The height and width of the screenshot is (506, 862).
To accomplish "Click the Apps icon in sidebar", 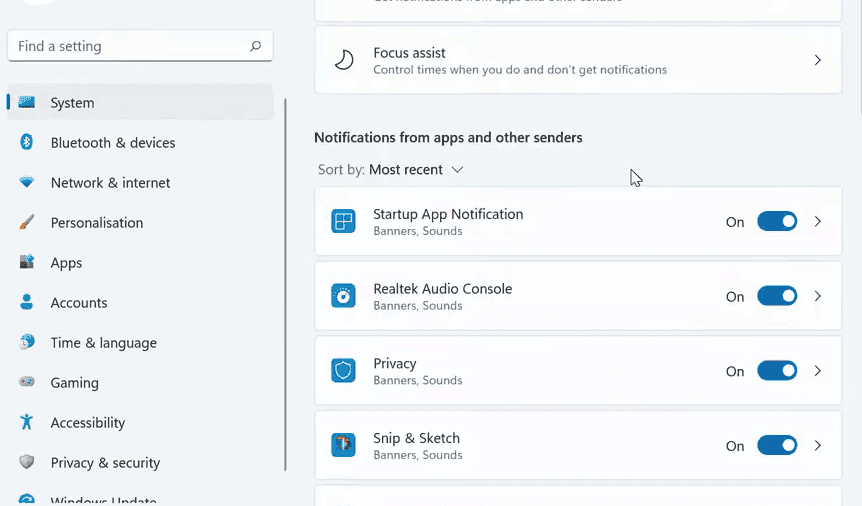I will (26, 262).
